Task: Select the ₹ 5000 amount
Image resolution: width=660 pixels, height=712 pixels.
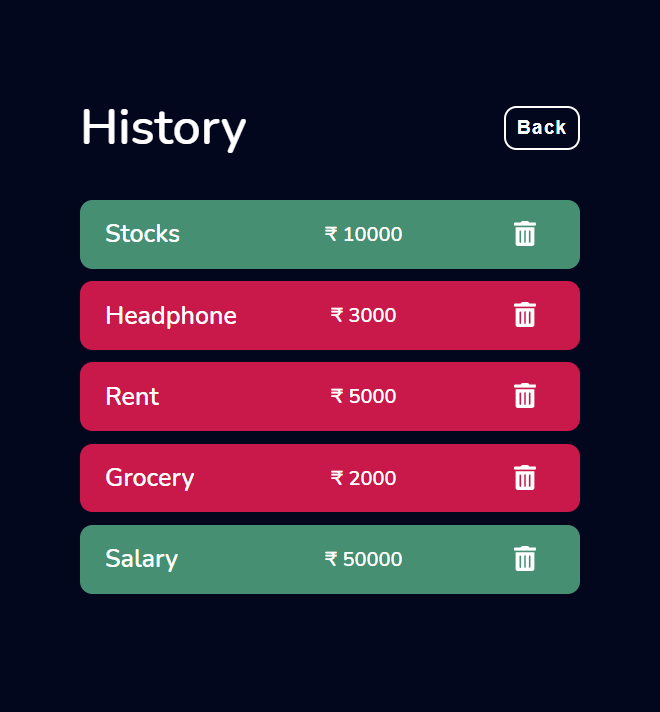Action: [x=363, y=396]
